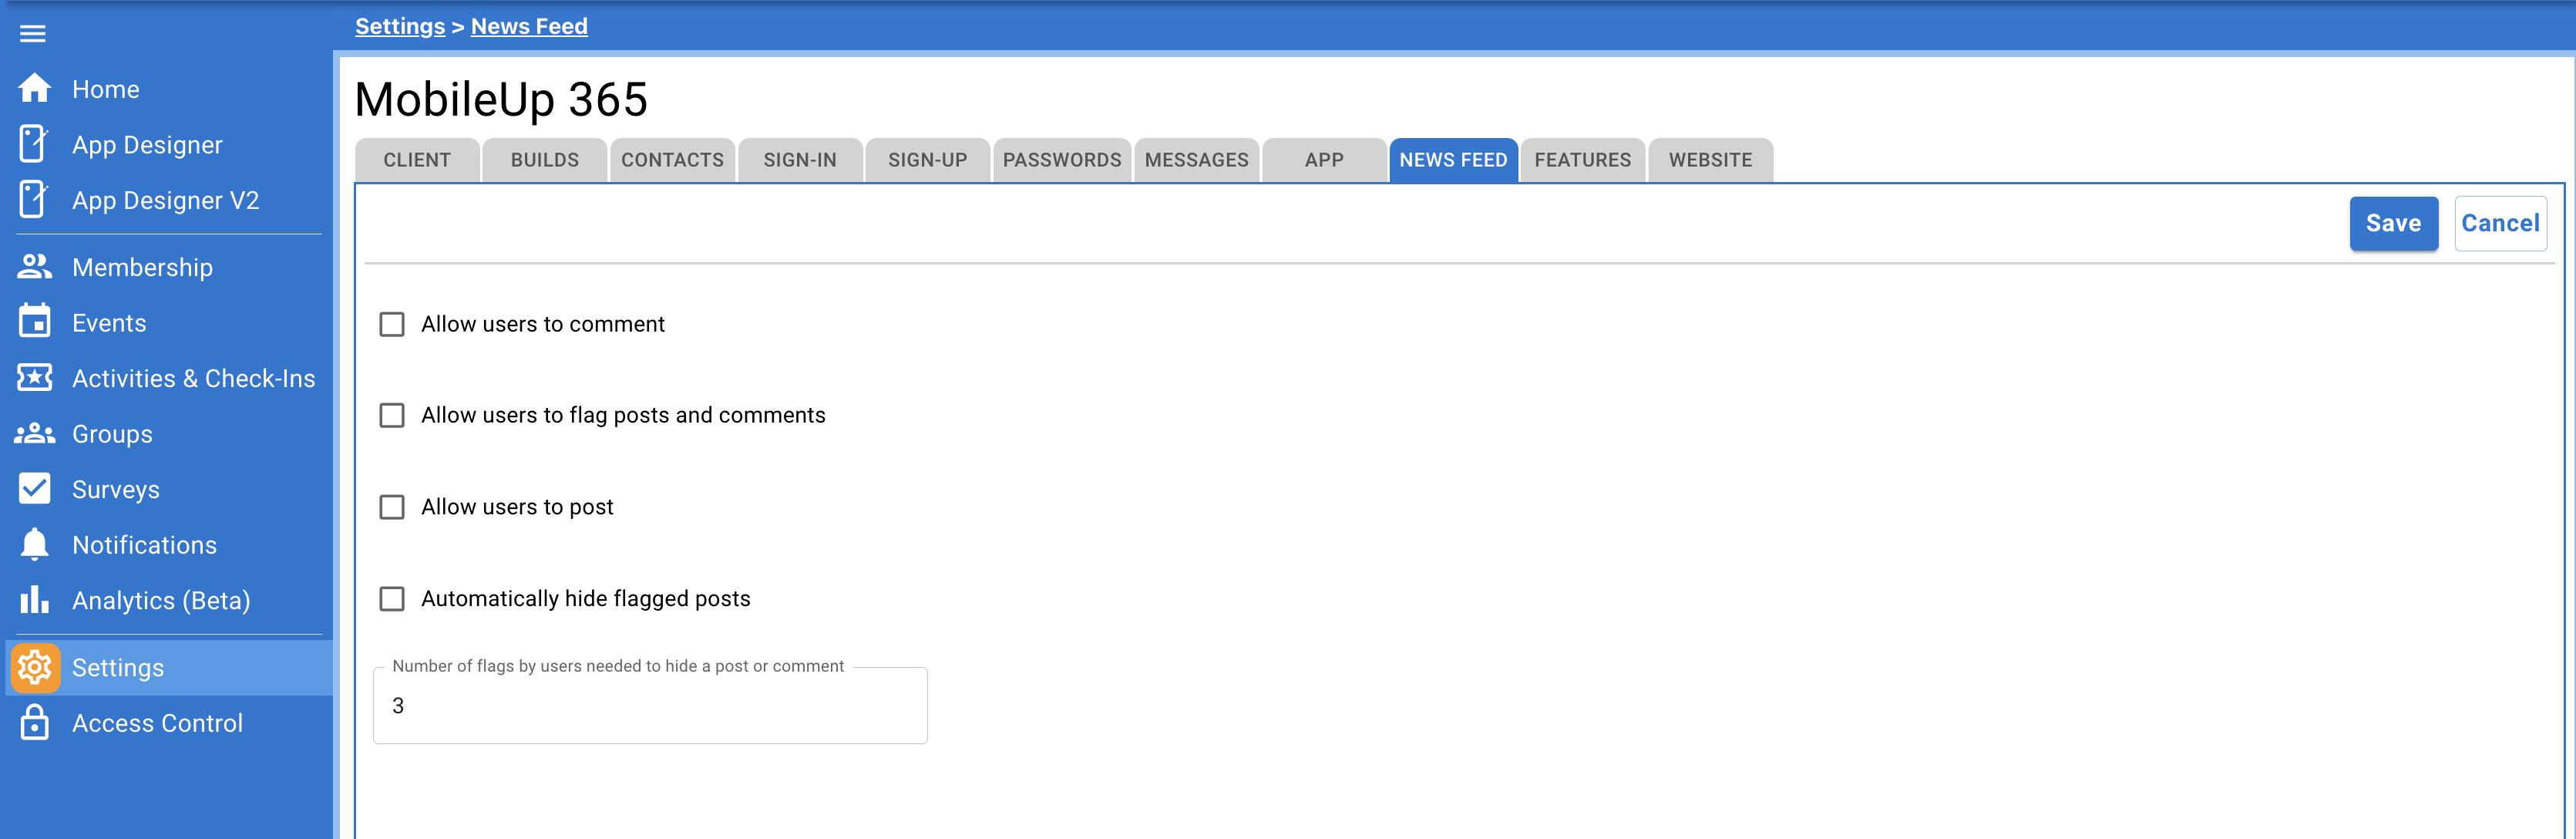Open the Notifications section
Image resolution: width=2576 pixels, height=839 pixels.
(x=144, y=545)
